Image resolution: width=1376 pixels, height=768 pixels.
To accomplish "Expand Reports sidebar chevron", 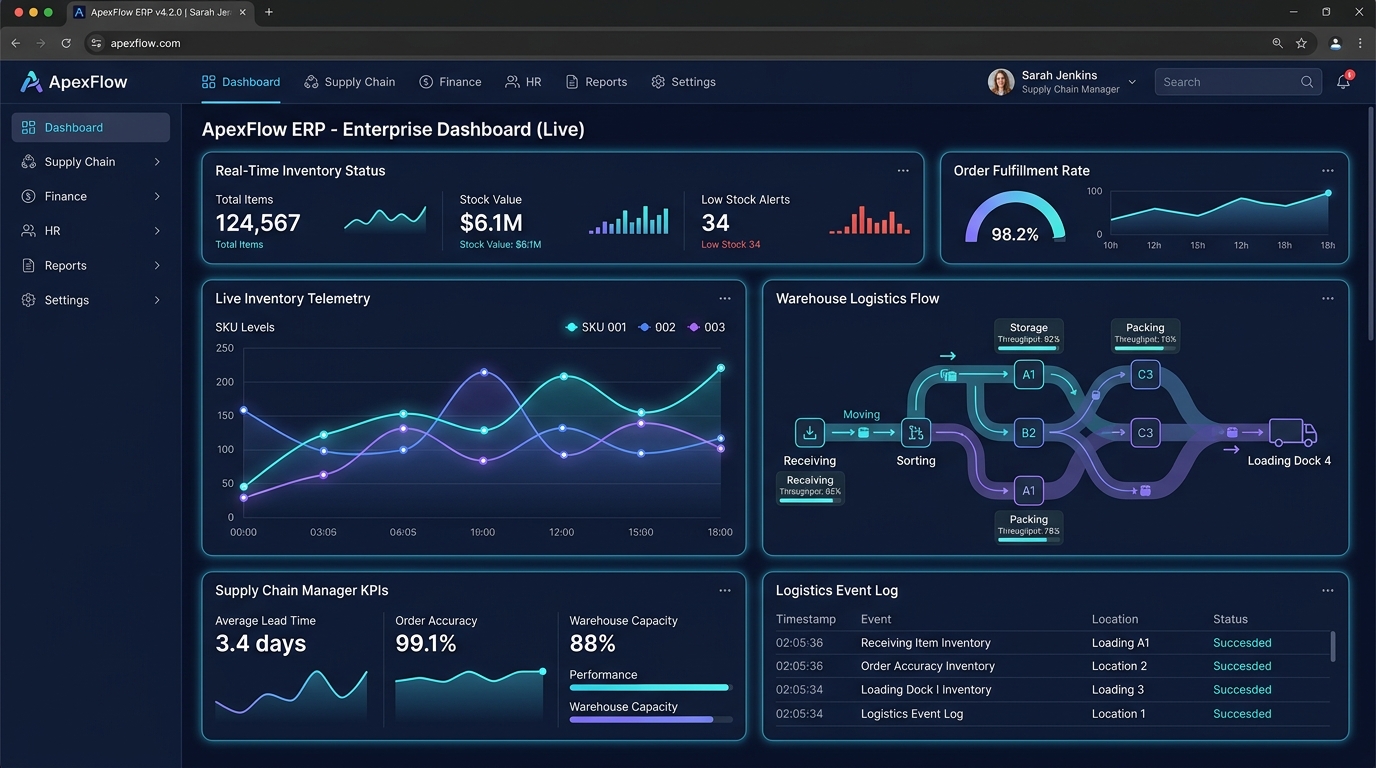I will [157, 265].
